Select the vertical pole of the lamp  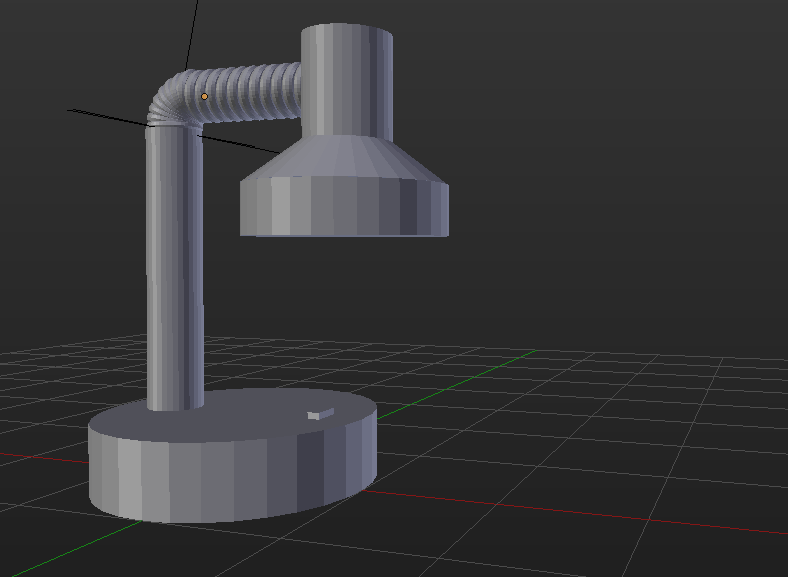[x=175, y=266]
